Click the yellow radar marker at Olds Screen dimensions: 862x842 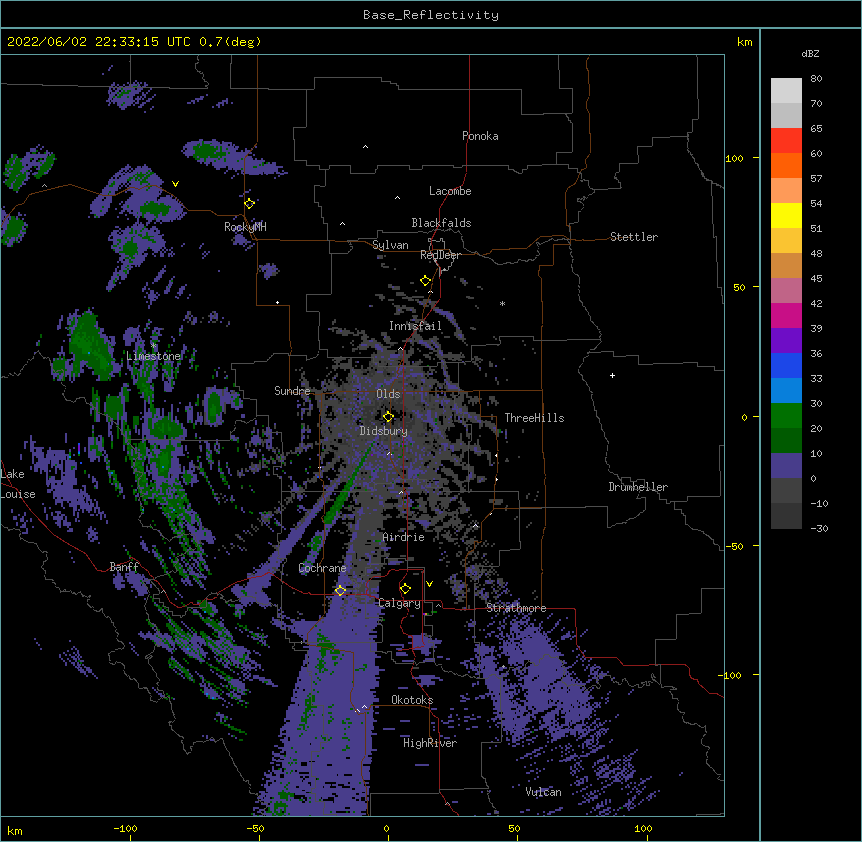[x=388, y=416]
